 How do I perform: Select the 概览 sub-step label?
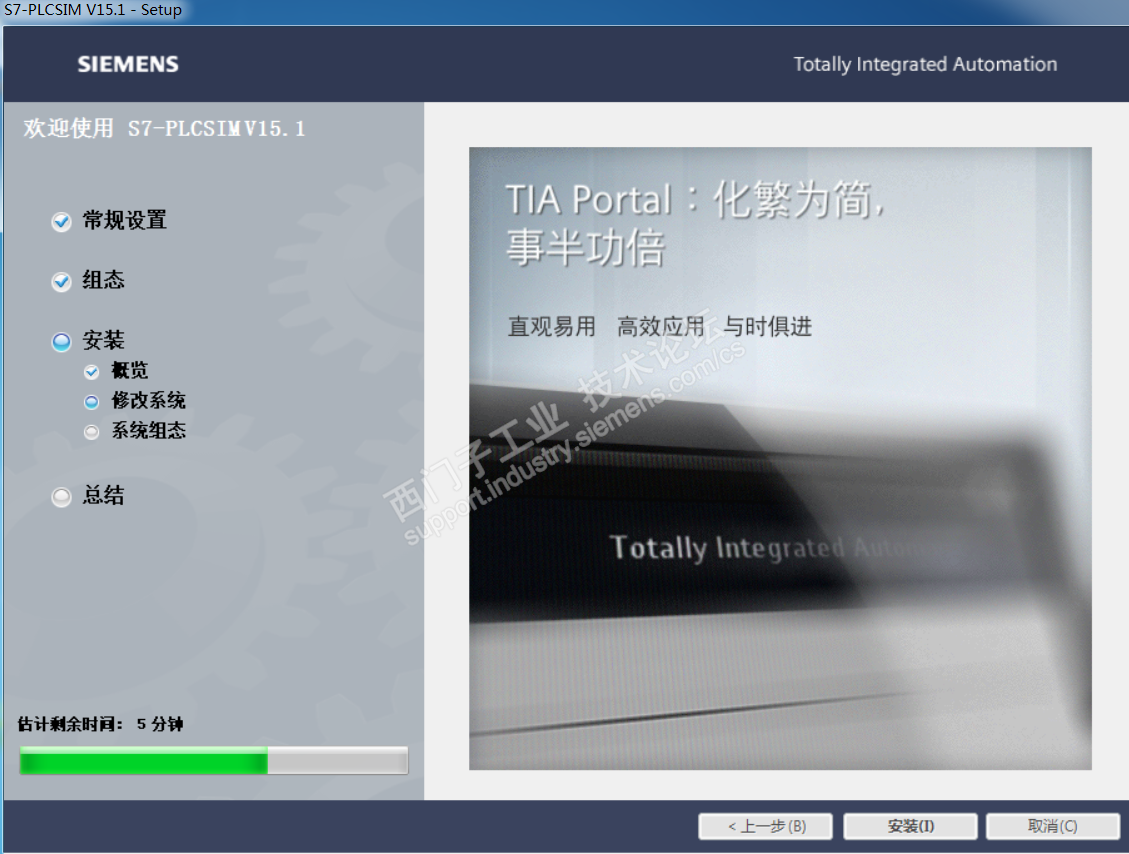(130, 371)
